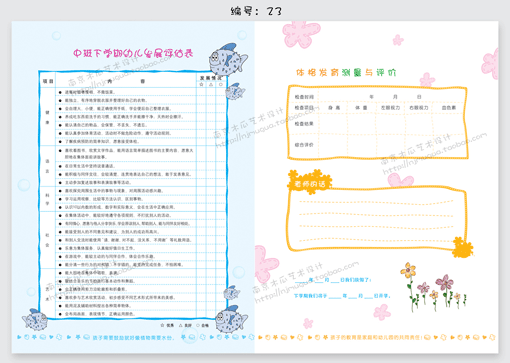
Task: Click the "检查结果" row label
Action: tap(304, 124)
